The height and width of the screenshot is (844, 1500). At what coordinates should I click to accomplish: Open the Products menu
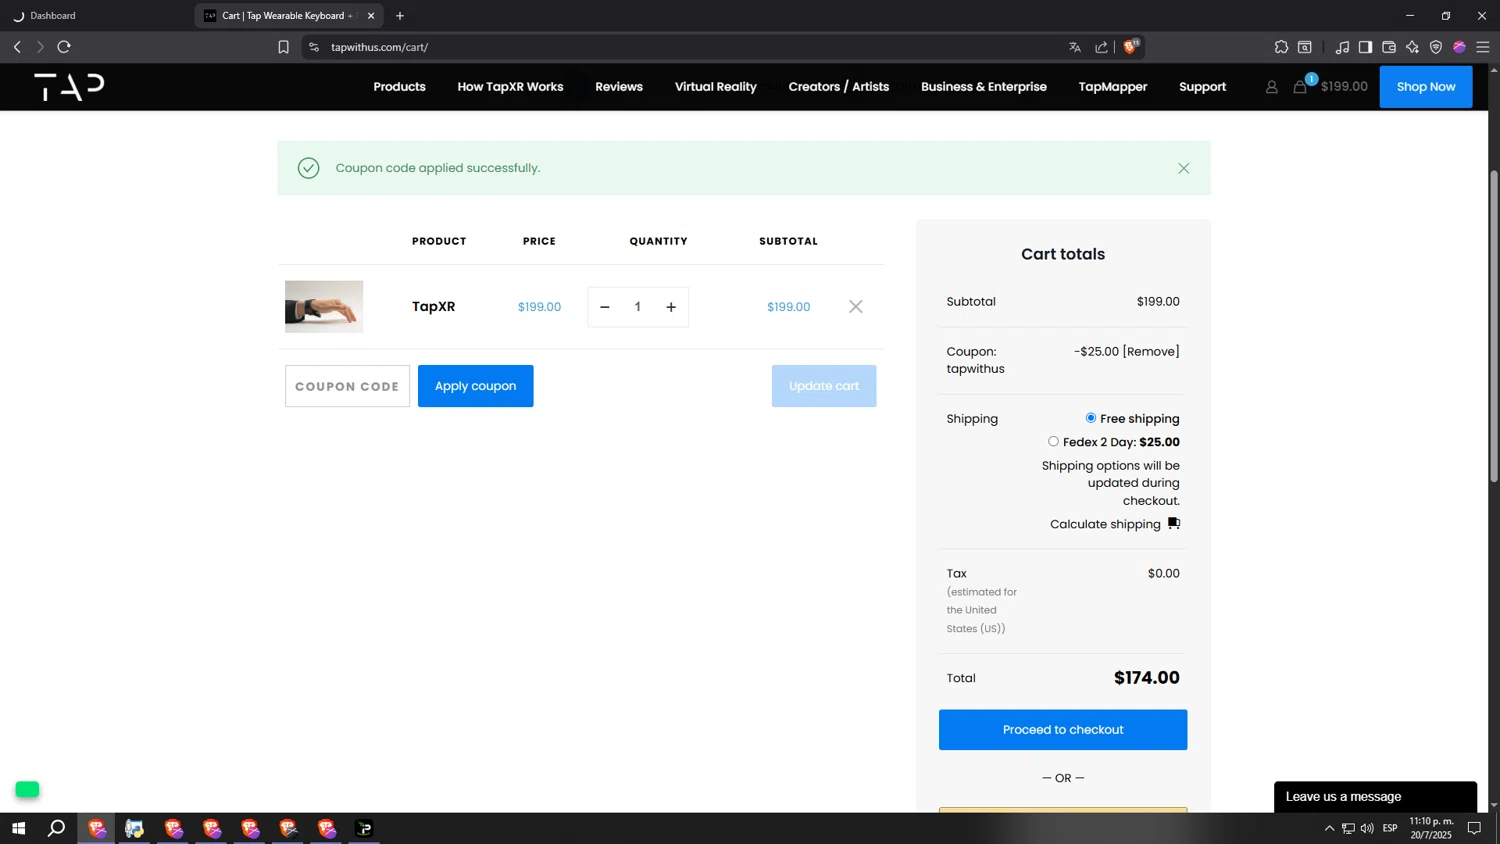(x=399, y=87)
